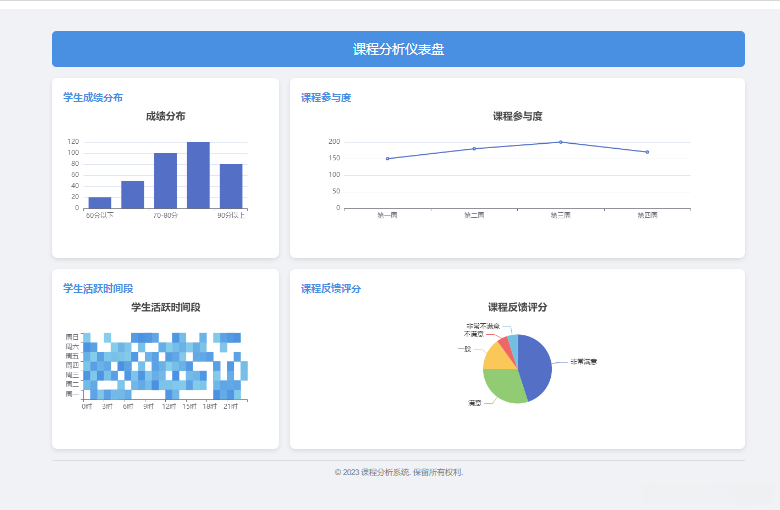Viewport: 780px width, 510px height.
Task: Click the 非常满意 pie label
Action: (584, 362)
